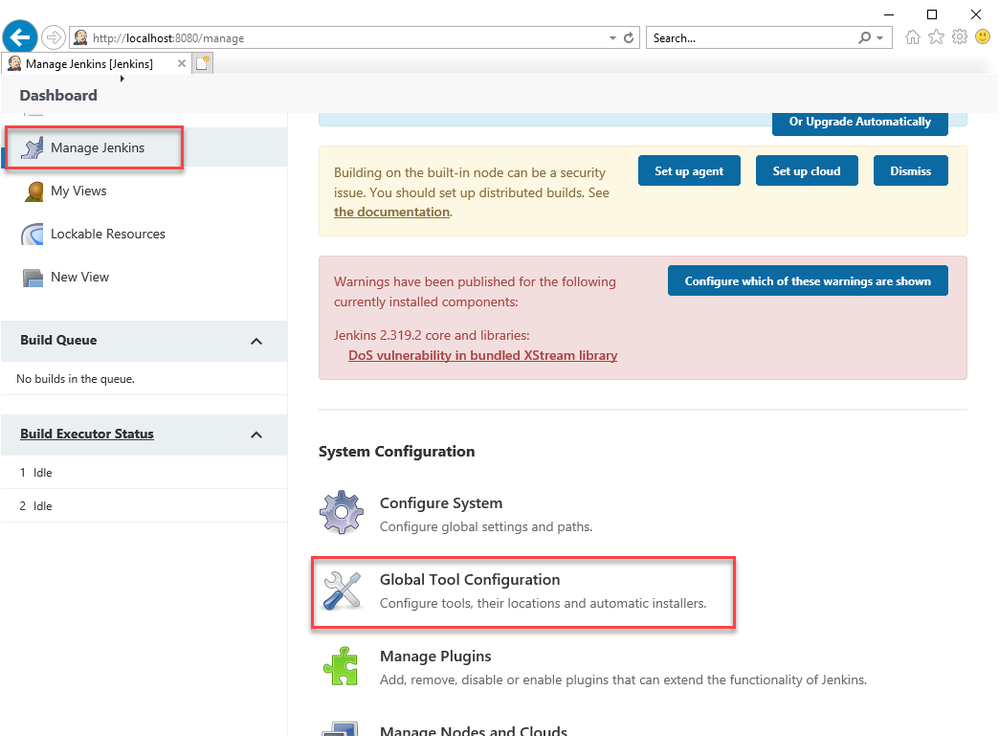Open Manage Jenkins sidebar link
The width and height of the screenshot is (999, 737).
click(x=97, y=148)
